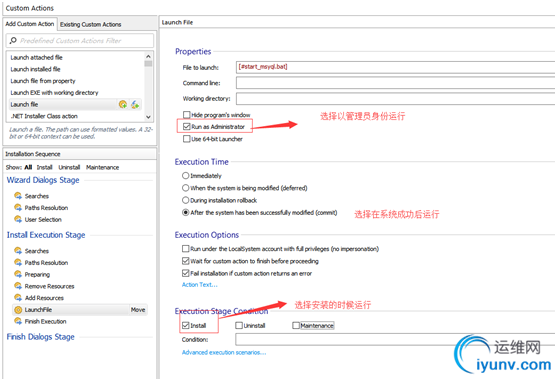
Task: Click the Searches icon under Wizard Dialogs Stage
Action: (x=18, y=196)
